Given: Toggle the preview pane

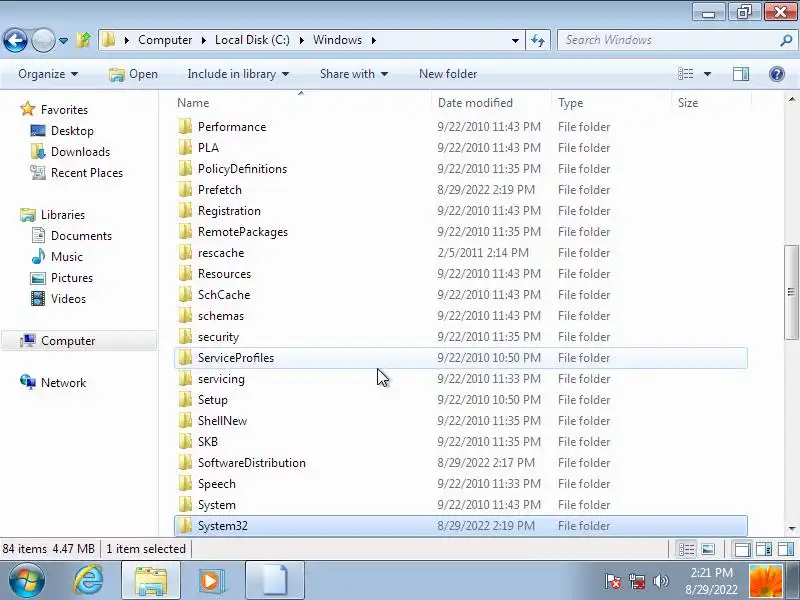Looking at the screenshot, I should [x=741, y=74].
